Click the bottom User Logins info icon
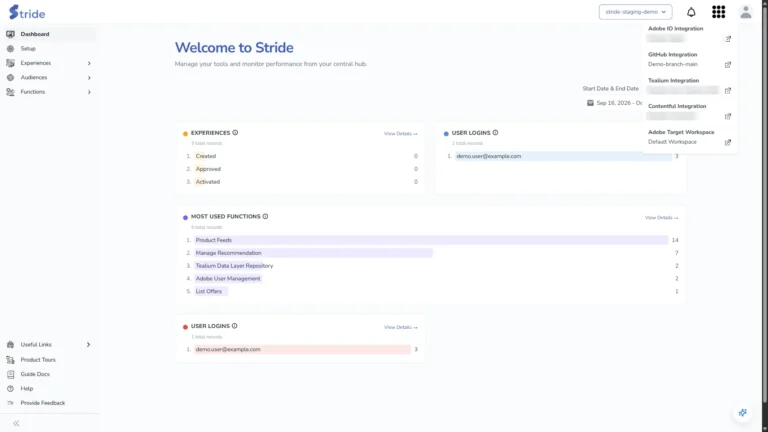This screenshot has width=768, height=432. tap(235, 326)
